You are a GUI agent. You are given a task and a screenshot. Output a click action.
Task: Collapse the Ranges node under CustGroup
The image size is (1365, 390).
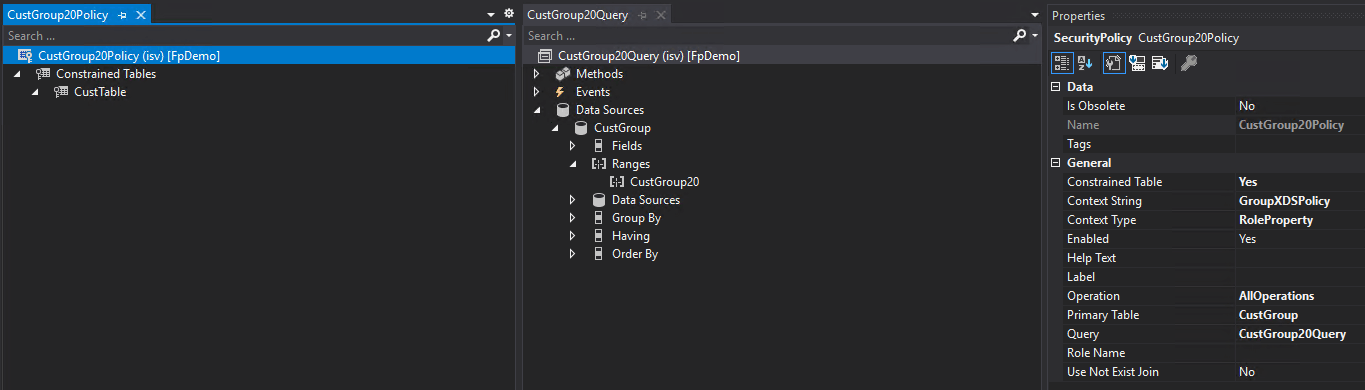(x=572, y=164)
